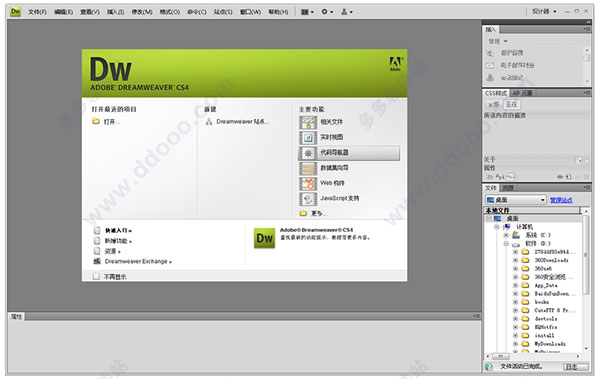
Task: Open the 站点(S) menu
Action: tap(223, 12)
